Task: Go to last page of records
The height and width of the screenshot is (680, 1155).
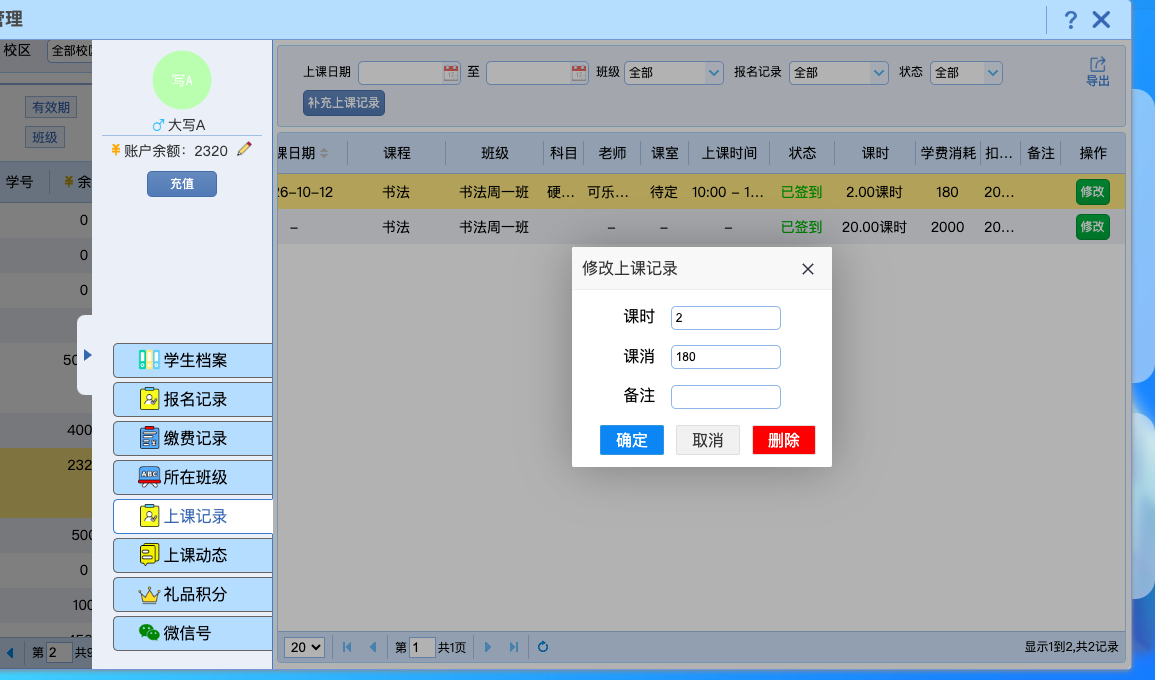Action: pos(514,647)
